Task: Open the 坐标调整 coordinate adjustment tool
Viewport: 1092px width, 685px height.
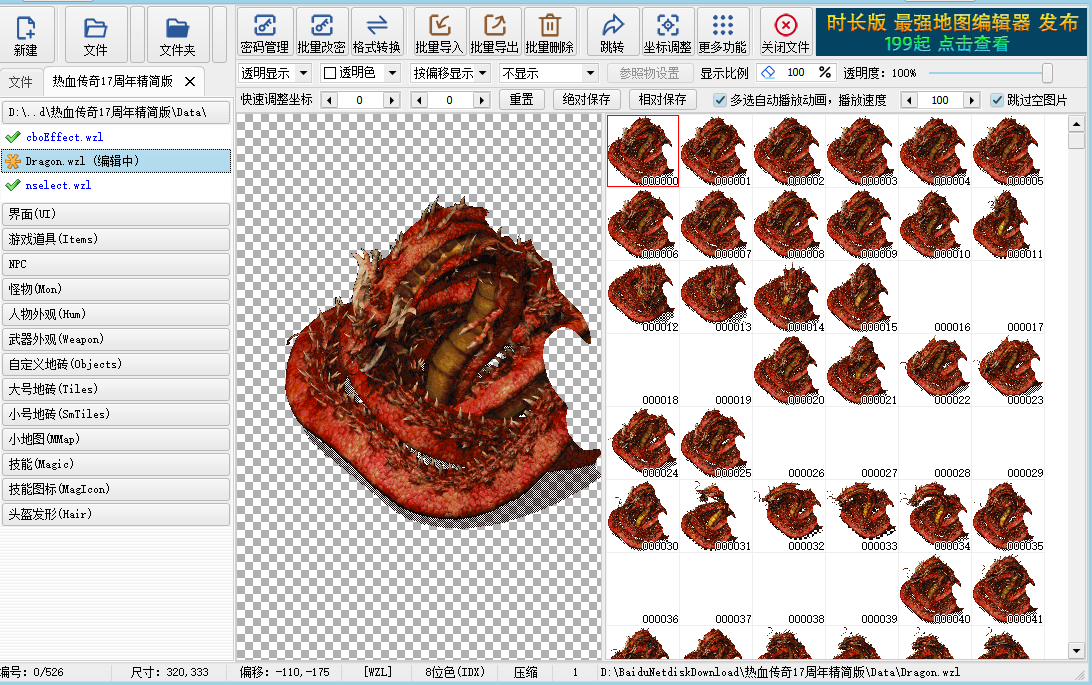Action: 667,33
